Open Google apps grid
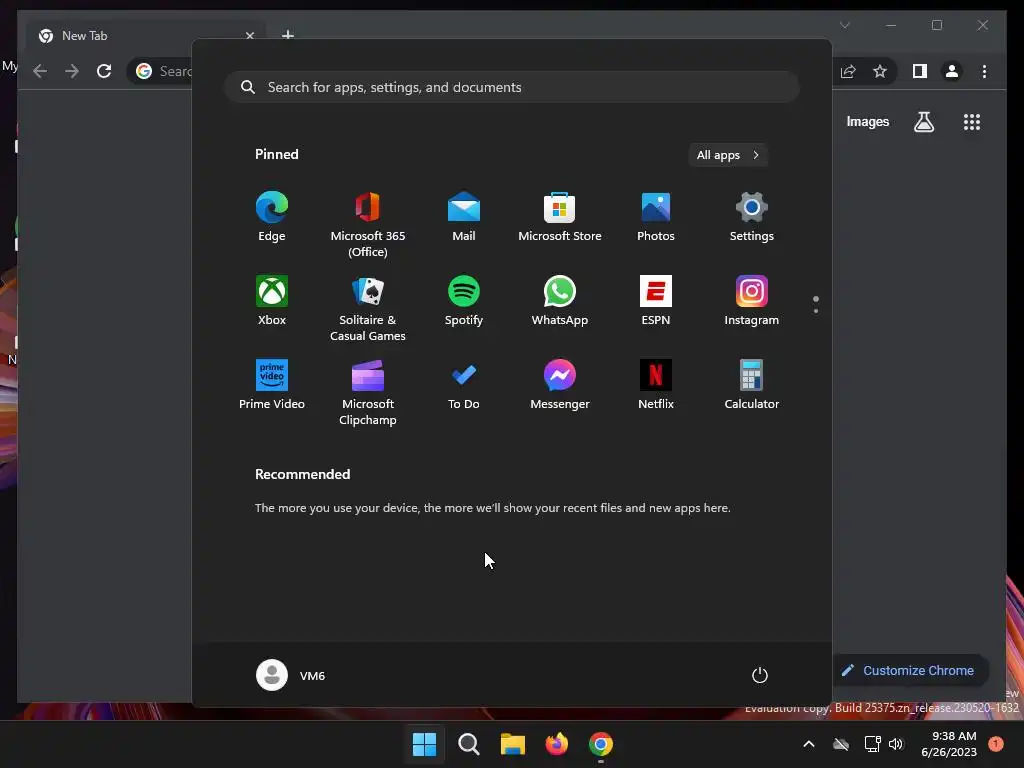This screenshot has width=1024, height=768. (x=972, y=122)
